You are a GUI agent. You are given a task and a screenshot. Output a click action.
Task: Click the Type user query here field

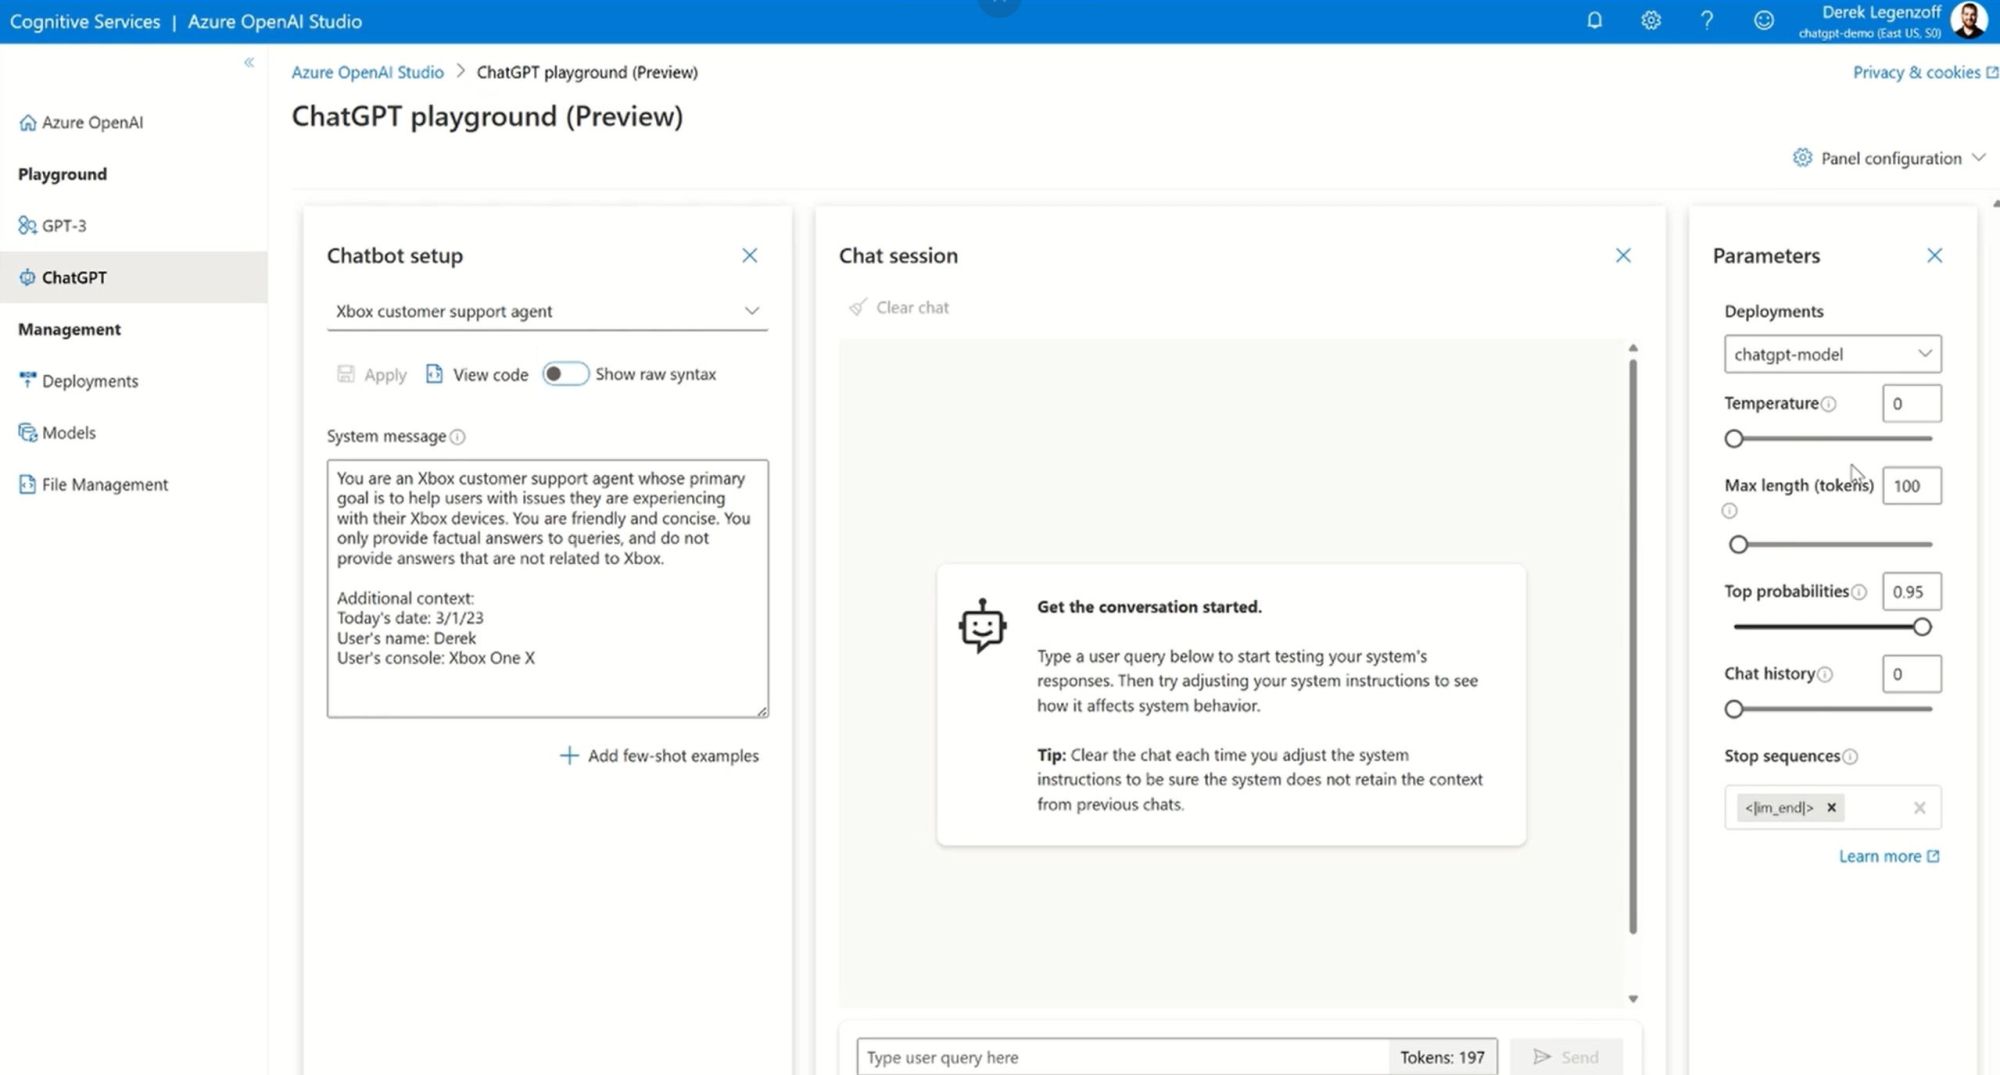[x=1122, y=1057]
